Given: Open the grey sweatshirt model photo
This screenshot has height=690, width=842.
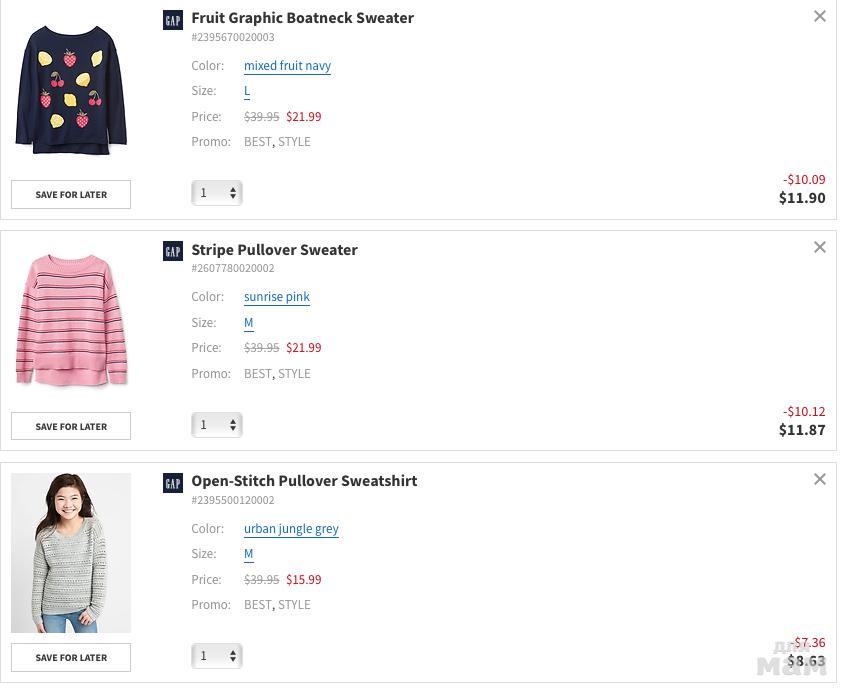Looking at the screenshot, I should (x=71, y=552).
